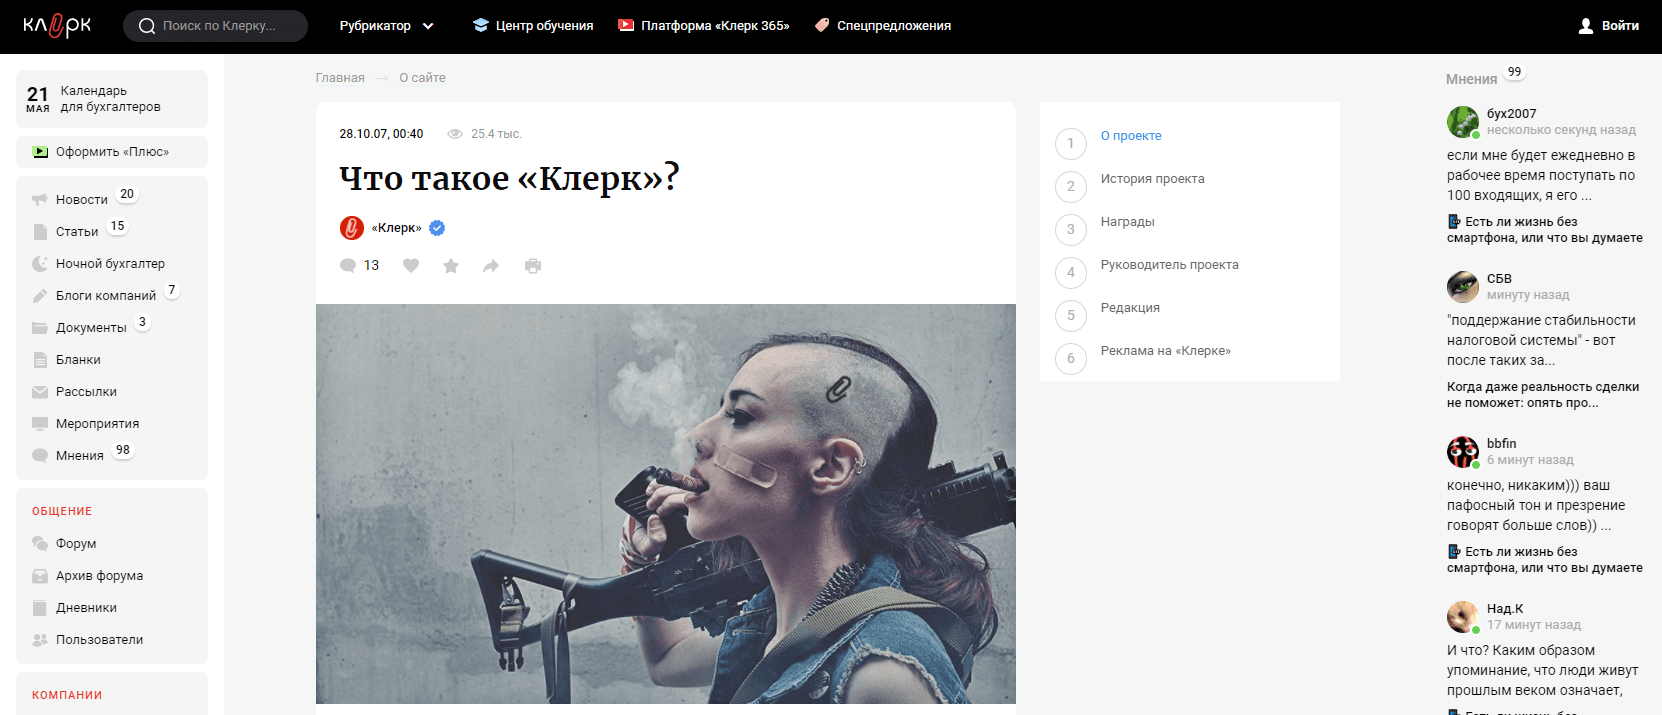Open Архив форума in sidebar
Screen dimensions: 1662x715
coord(99,575)
